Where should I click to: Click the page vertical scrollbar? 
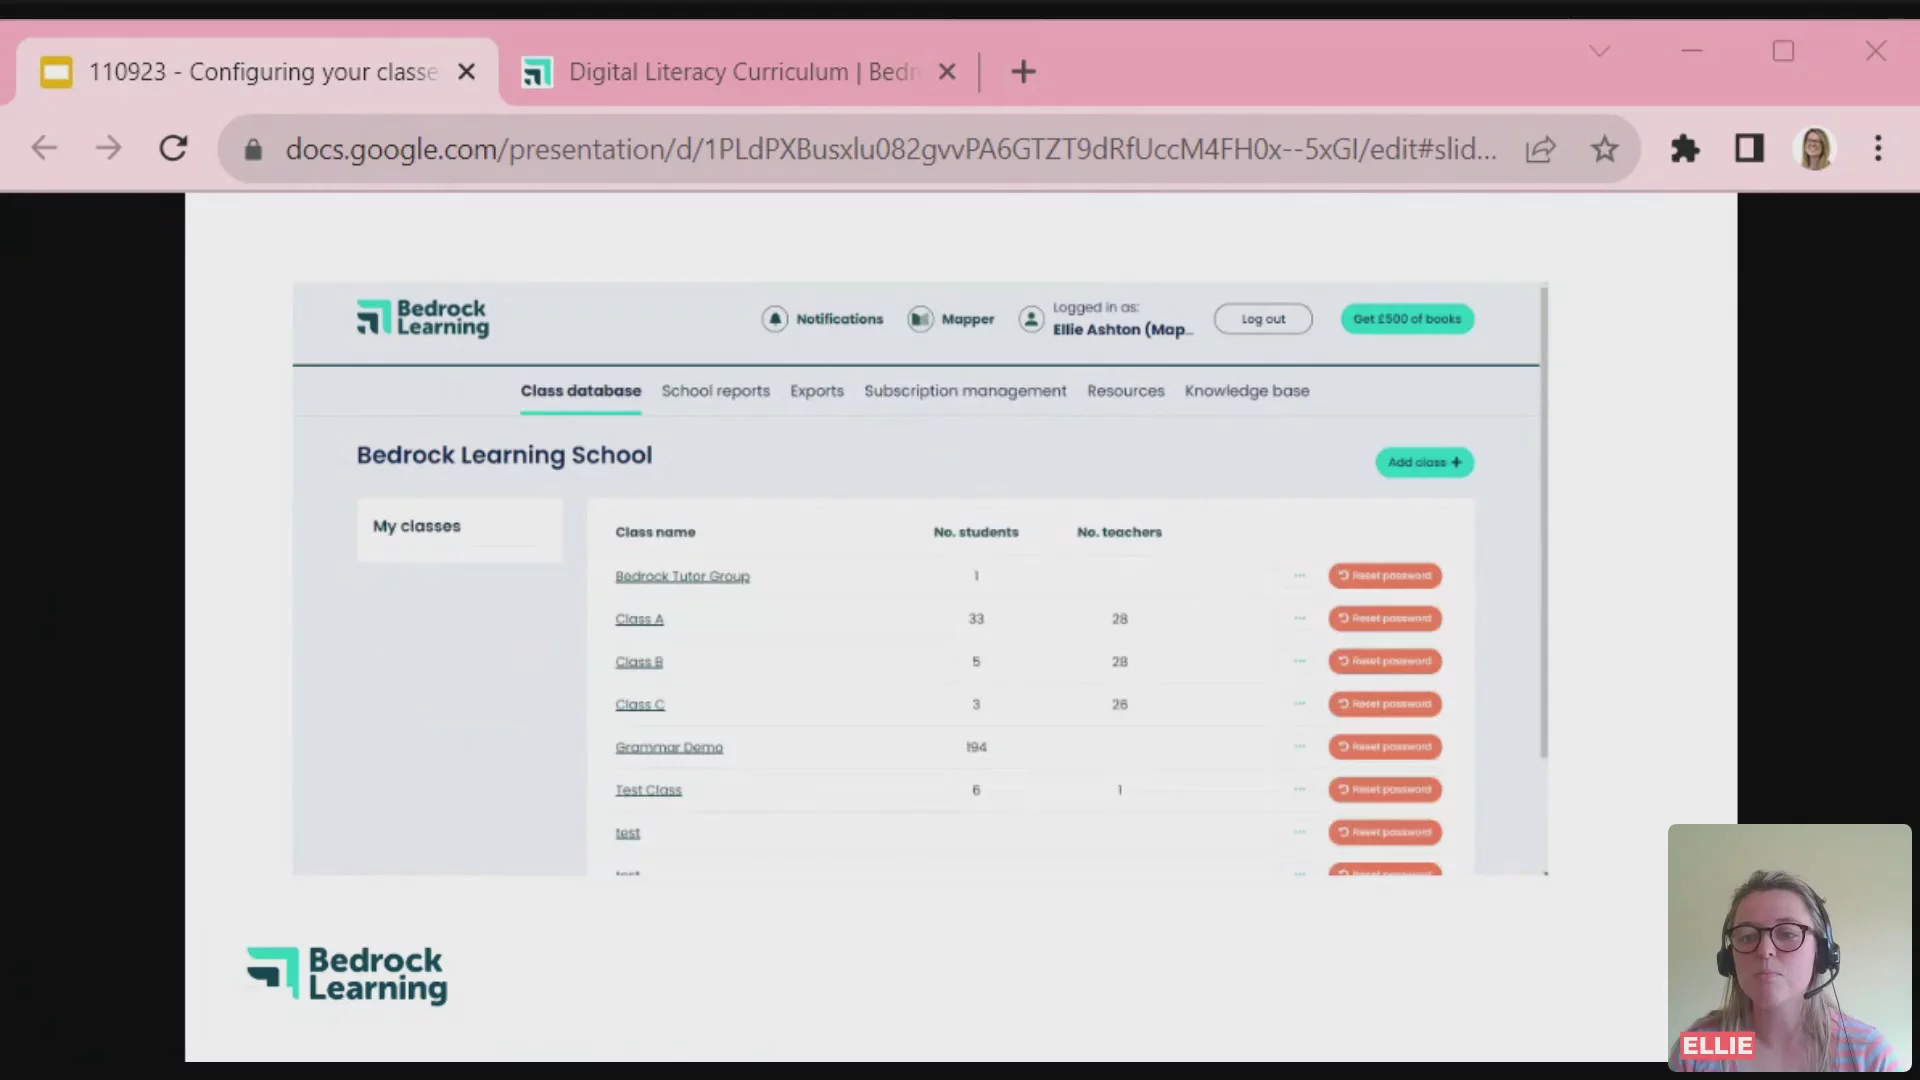(1544, 522)
